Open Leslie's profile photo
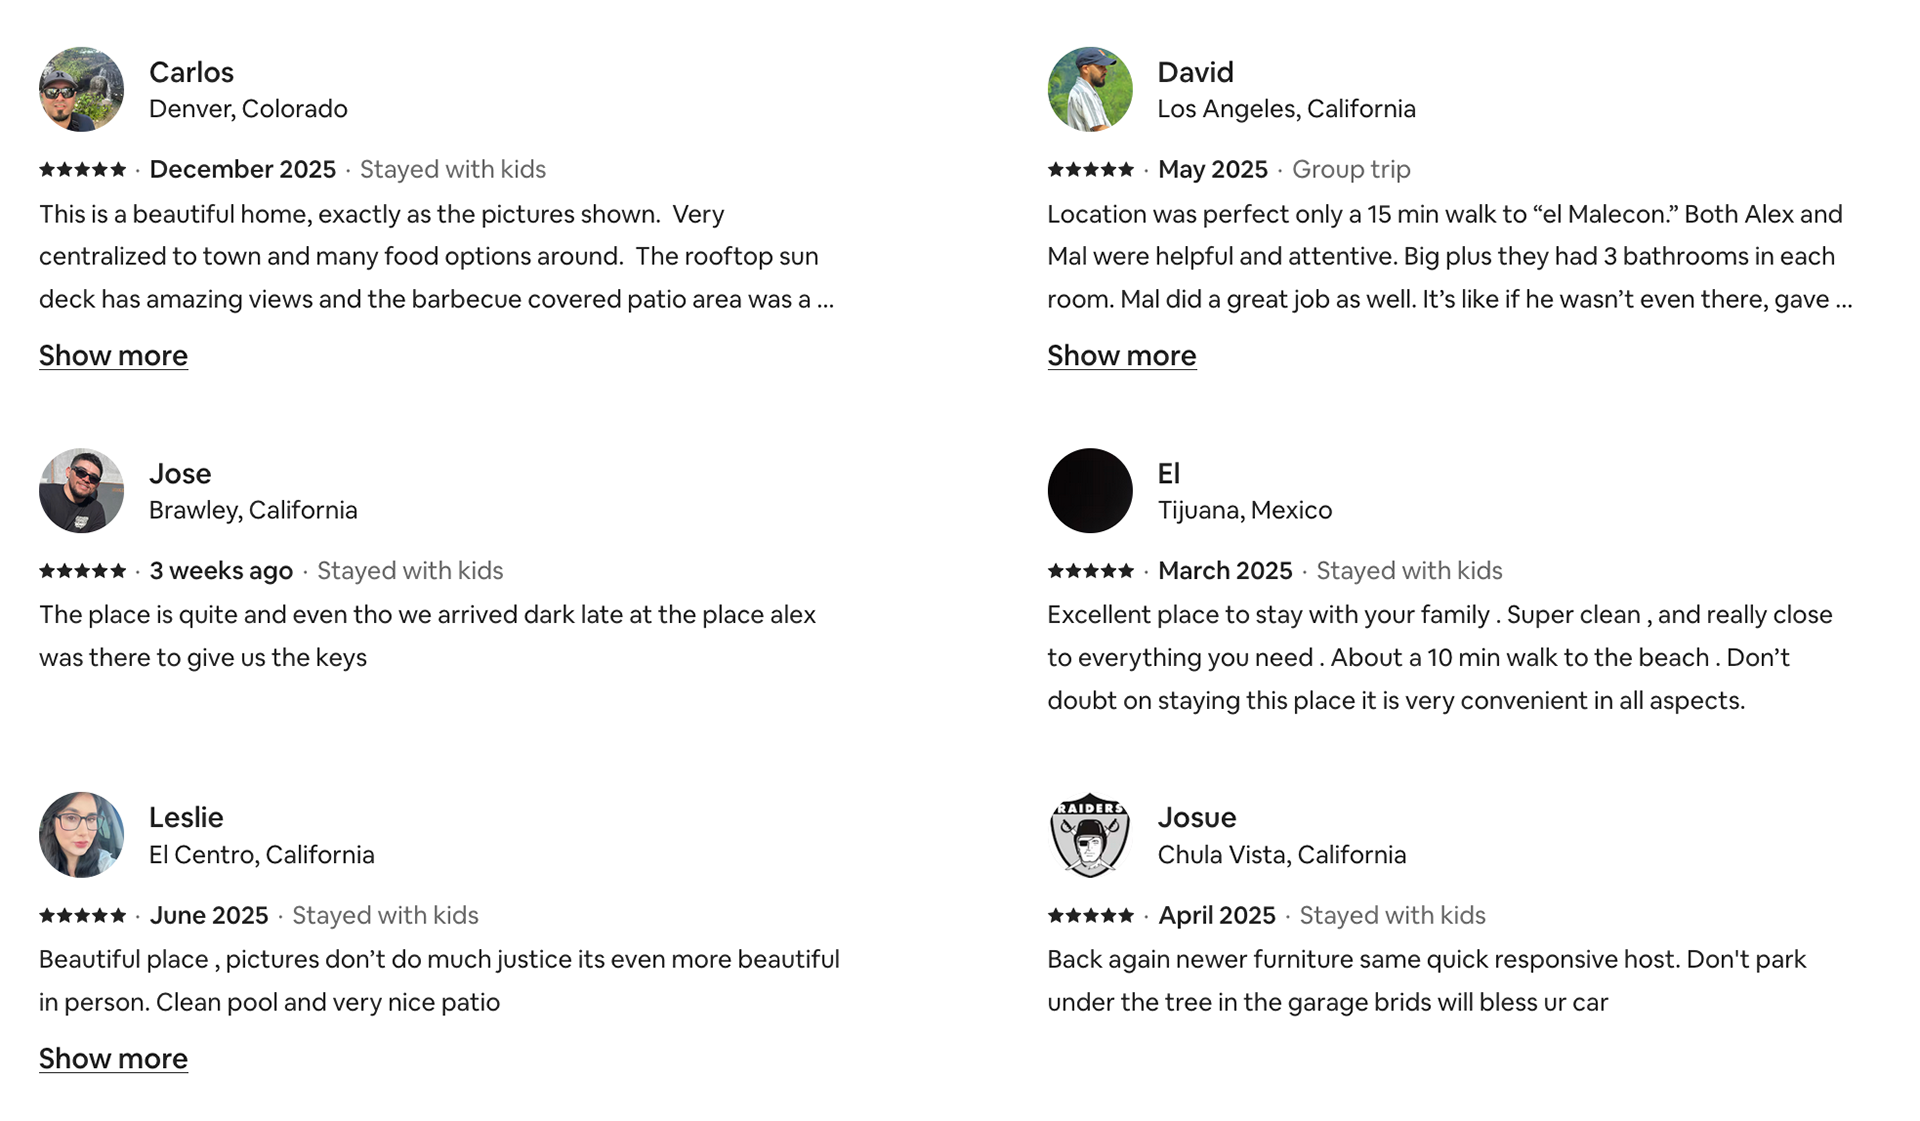Screen dimensions: 1920x1121 pos(81,835)
